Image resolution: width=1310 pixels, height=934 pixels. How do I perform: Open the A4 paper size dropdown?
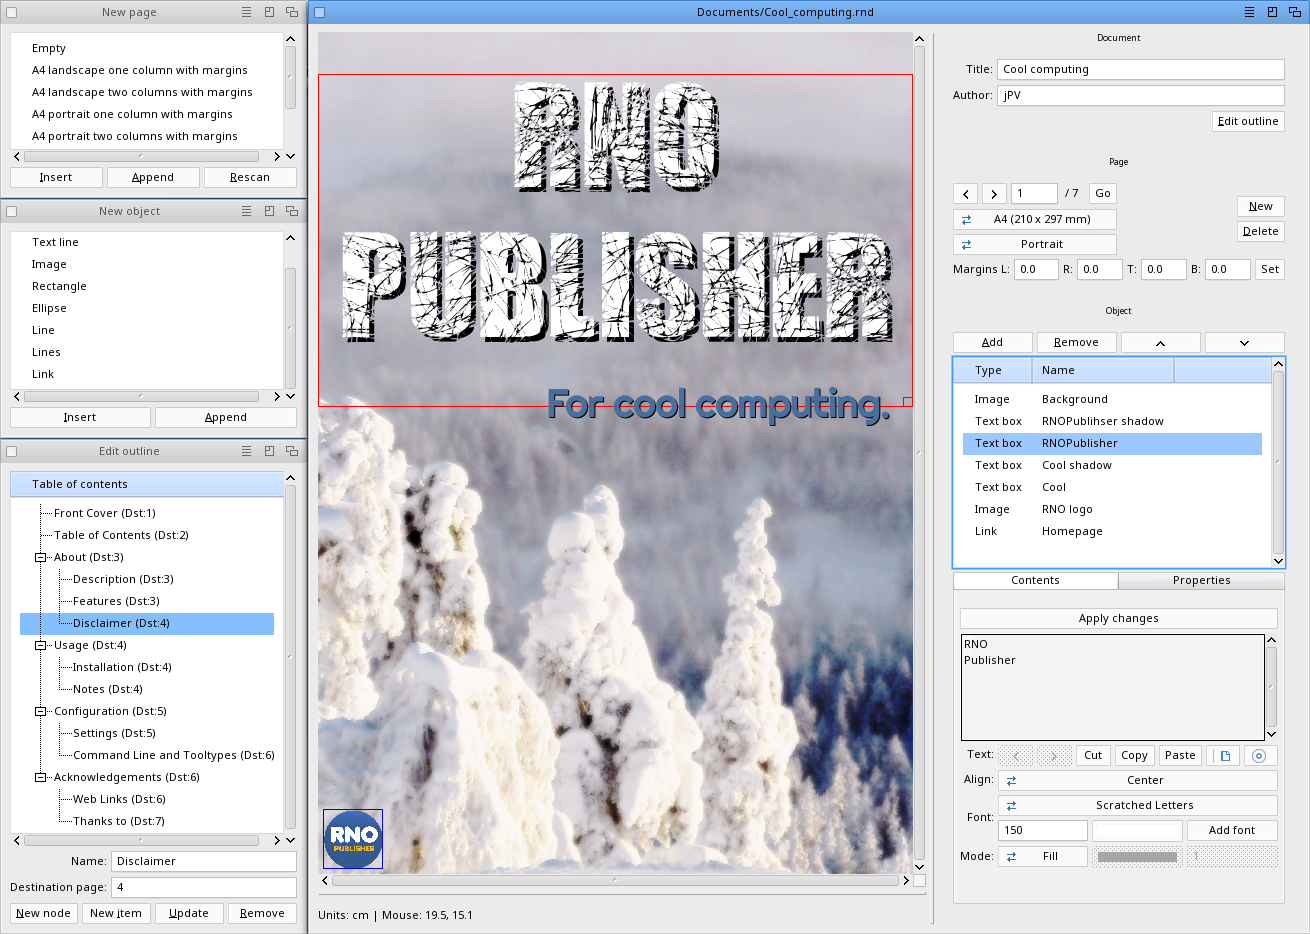(x=1034, y=220)
